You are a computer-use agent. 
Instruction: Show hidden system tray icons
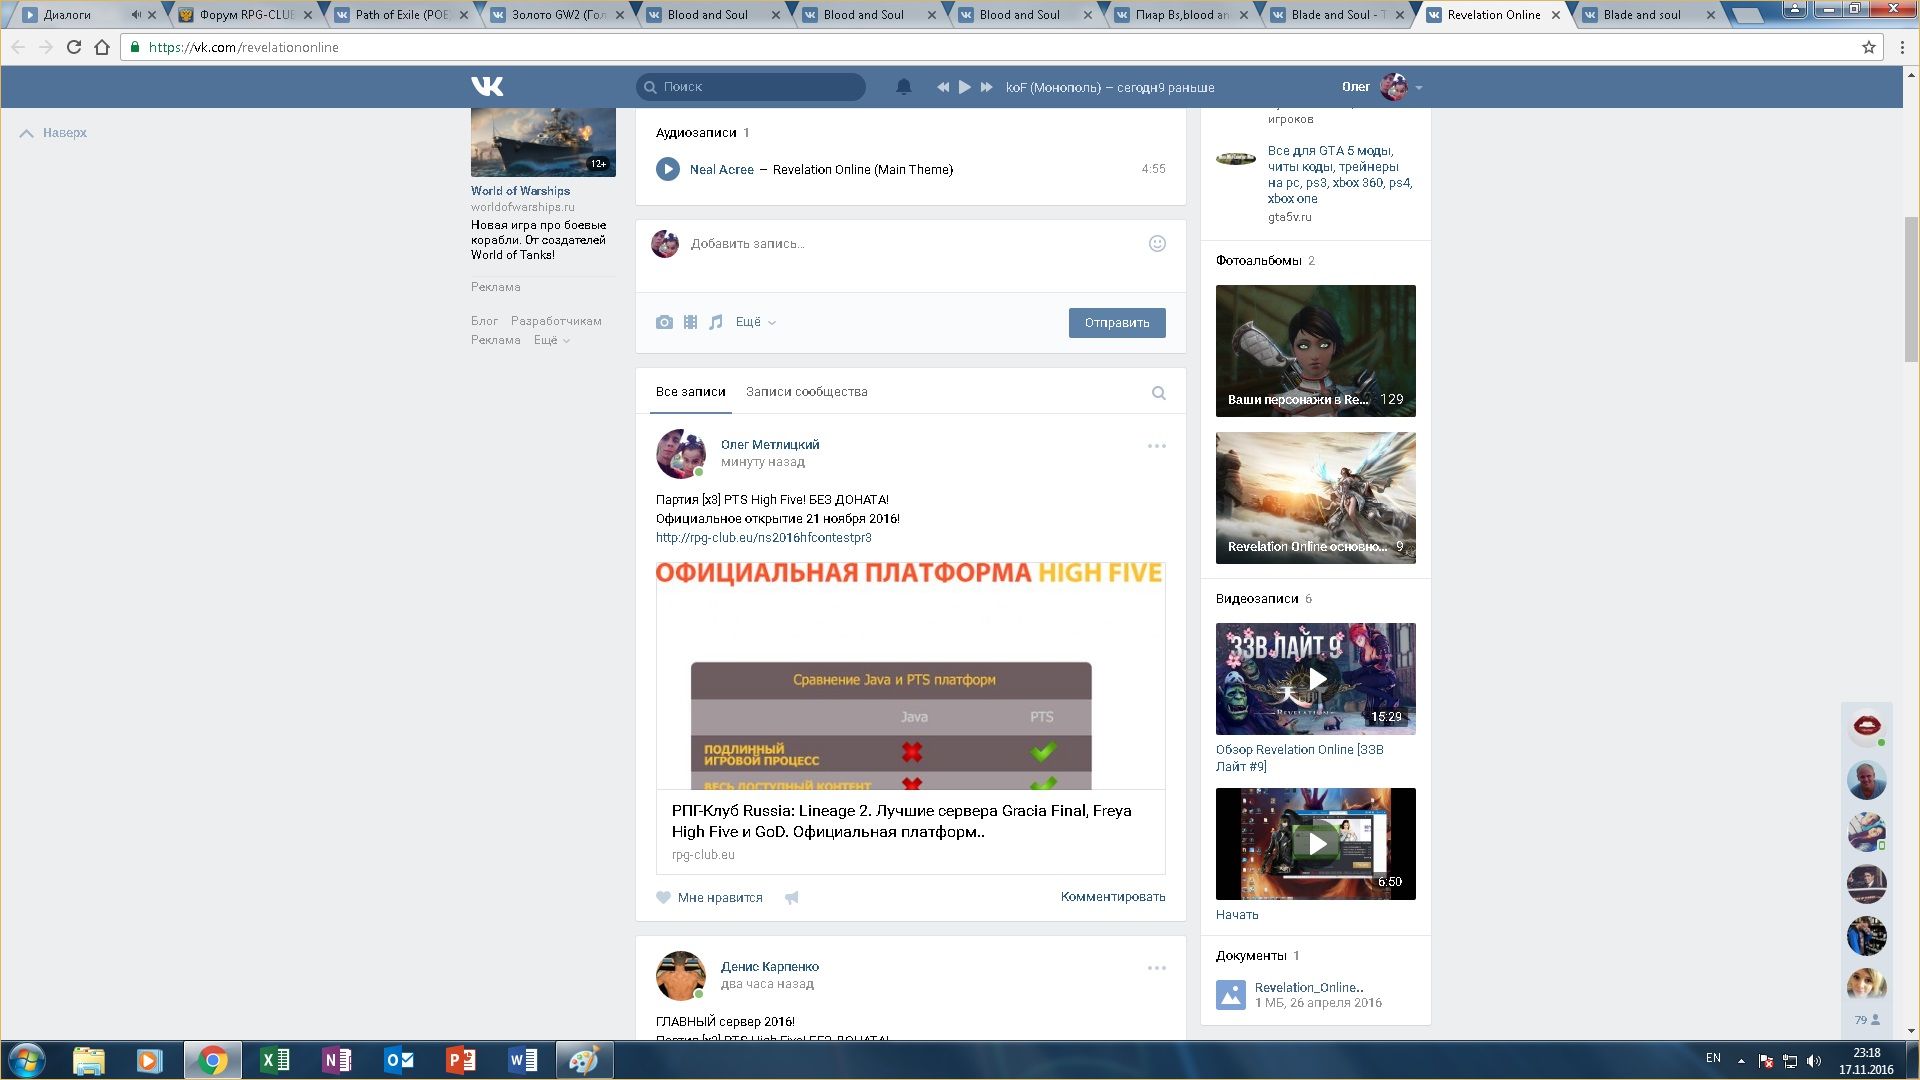coord(1741,1060)
